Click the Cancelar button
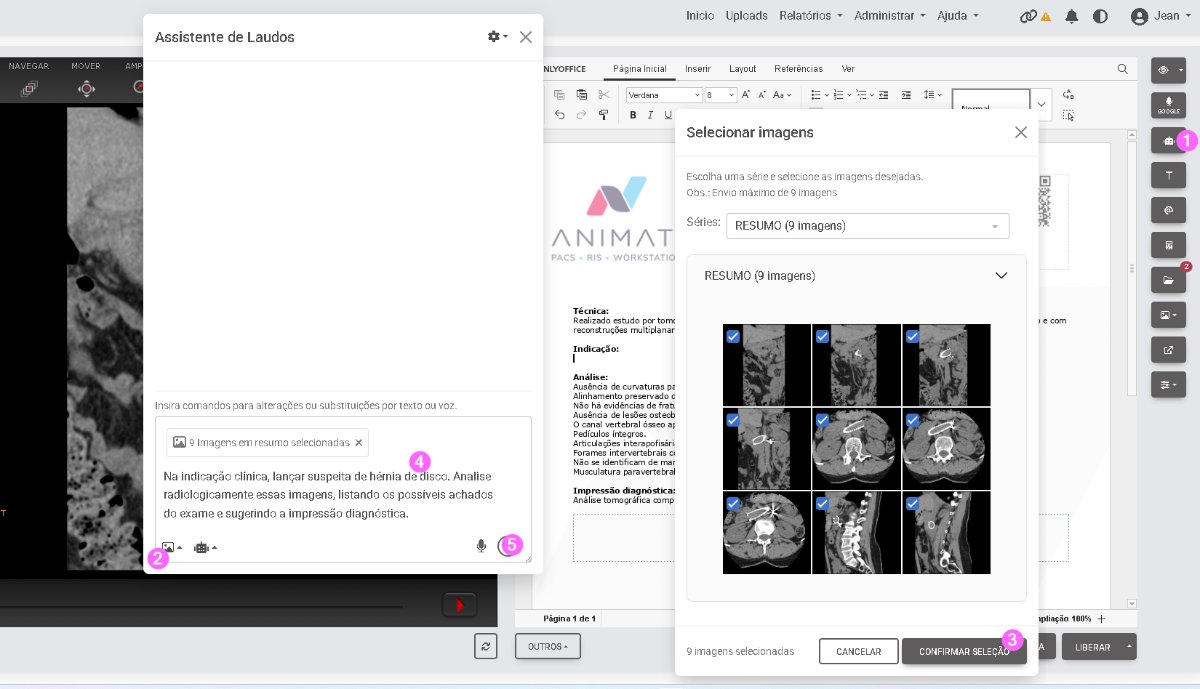Screen dimensions: 1200x689 (858, 651)
